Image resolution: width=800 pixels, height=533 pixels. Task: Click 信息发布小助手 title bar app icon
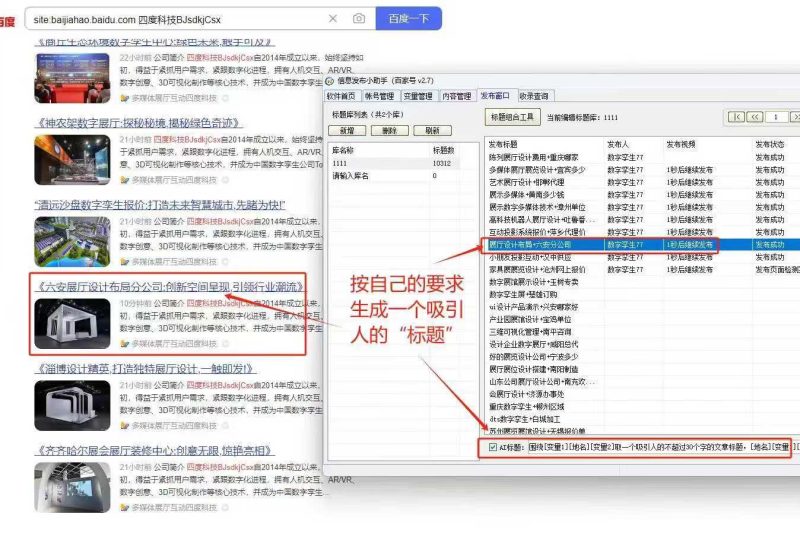(x=330, y=81)
